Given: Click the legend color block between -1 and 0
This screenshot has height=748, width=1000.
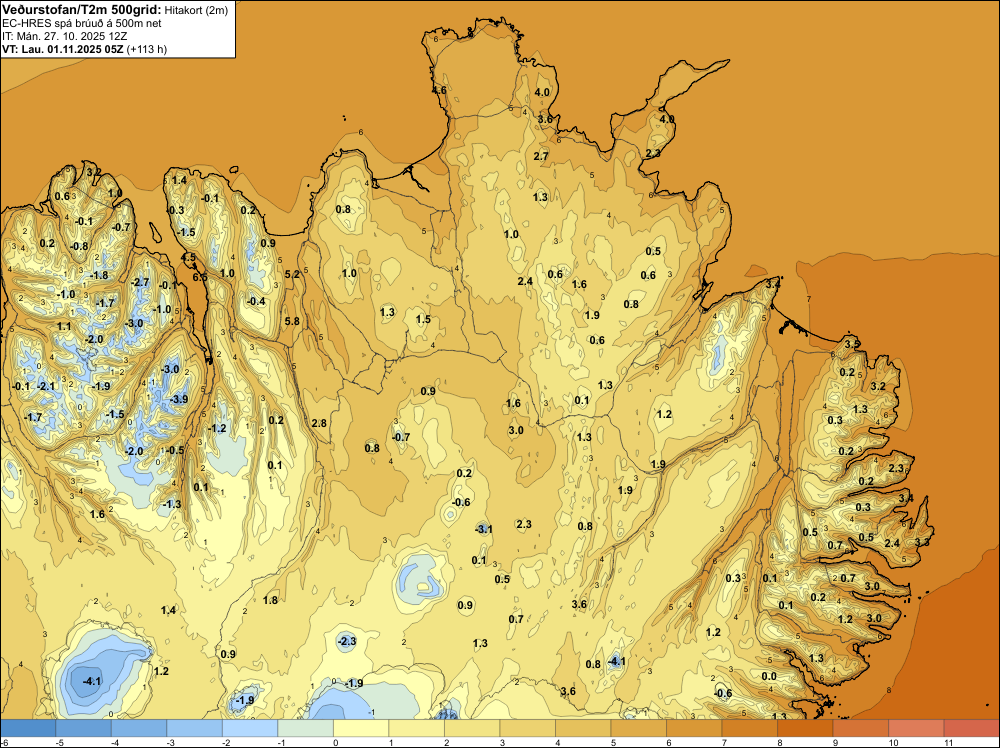Looking at the screenshot, I should pos(305,728).
